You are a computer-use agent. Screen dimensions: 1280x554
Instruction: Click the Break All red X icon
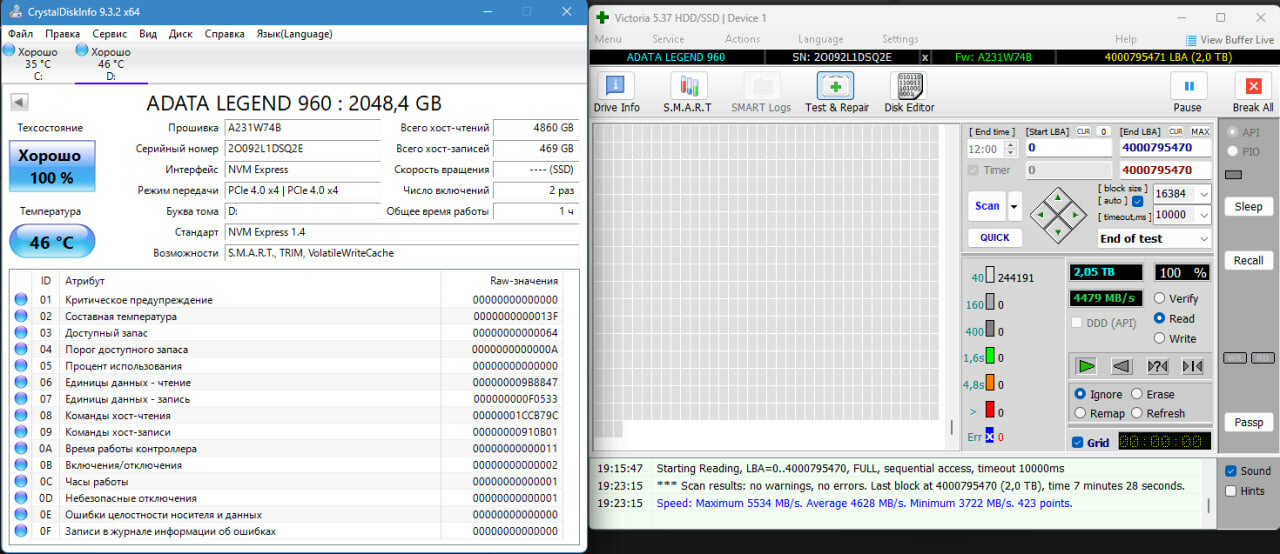(1252, 86)
